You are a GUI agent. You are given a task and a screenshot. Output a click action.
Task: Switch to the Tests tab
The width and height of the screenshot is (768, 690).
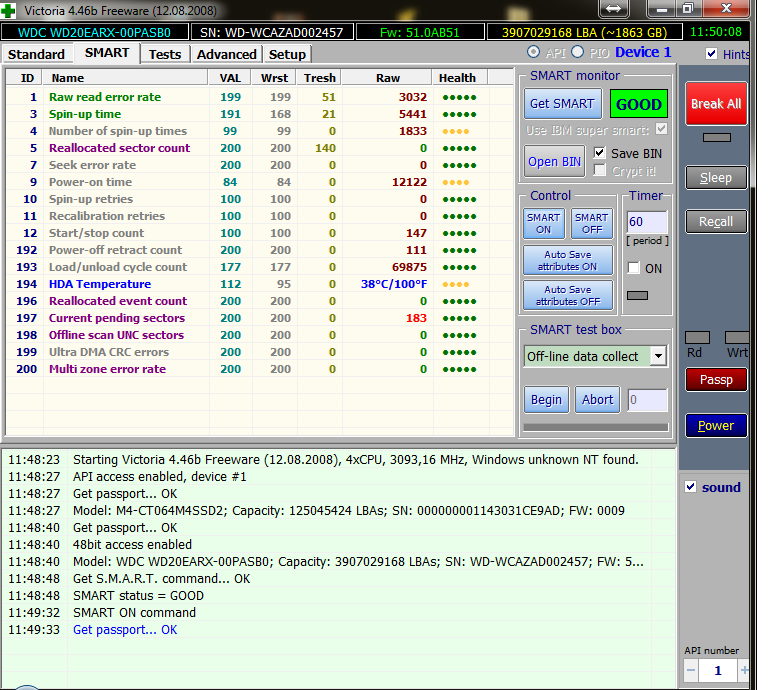[x=165, y=54]
